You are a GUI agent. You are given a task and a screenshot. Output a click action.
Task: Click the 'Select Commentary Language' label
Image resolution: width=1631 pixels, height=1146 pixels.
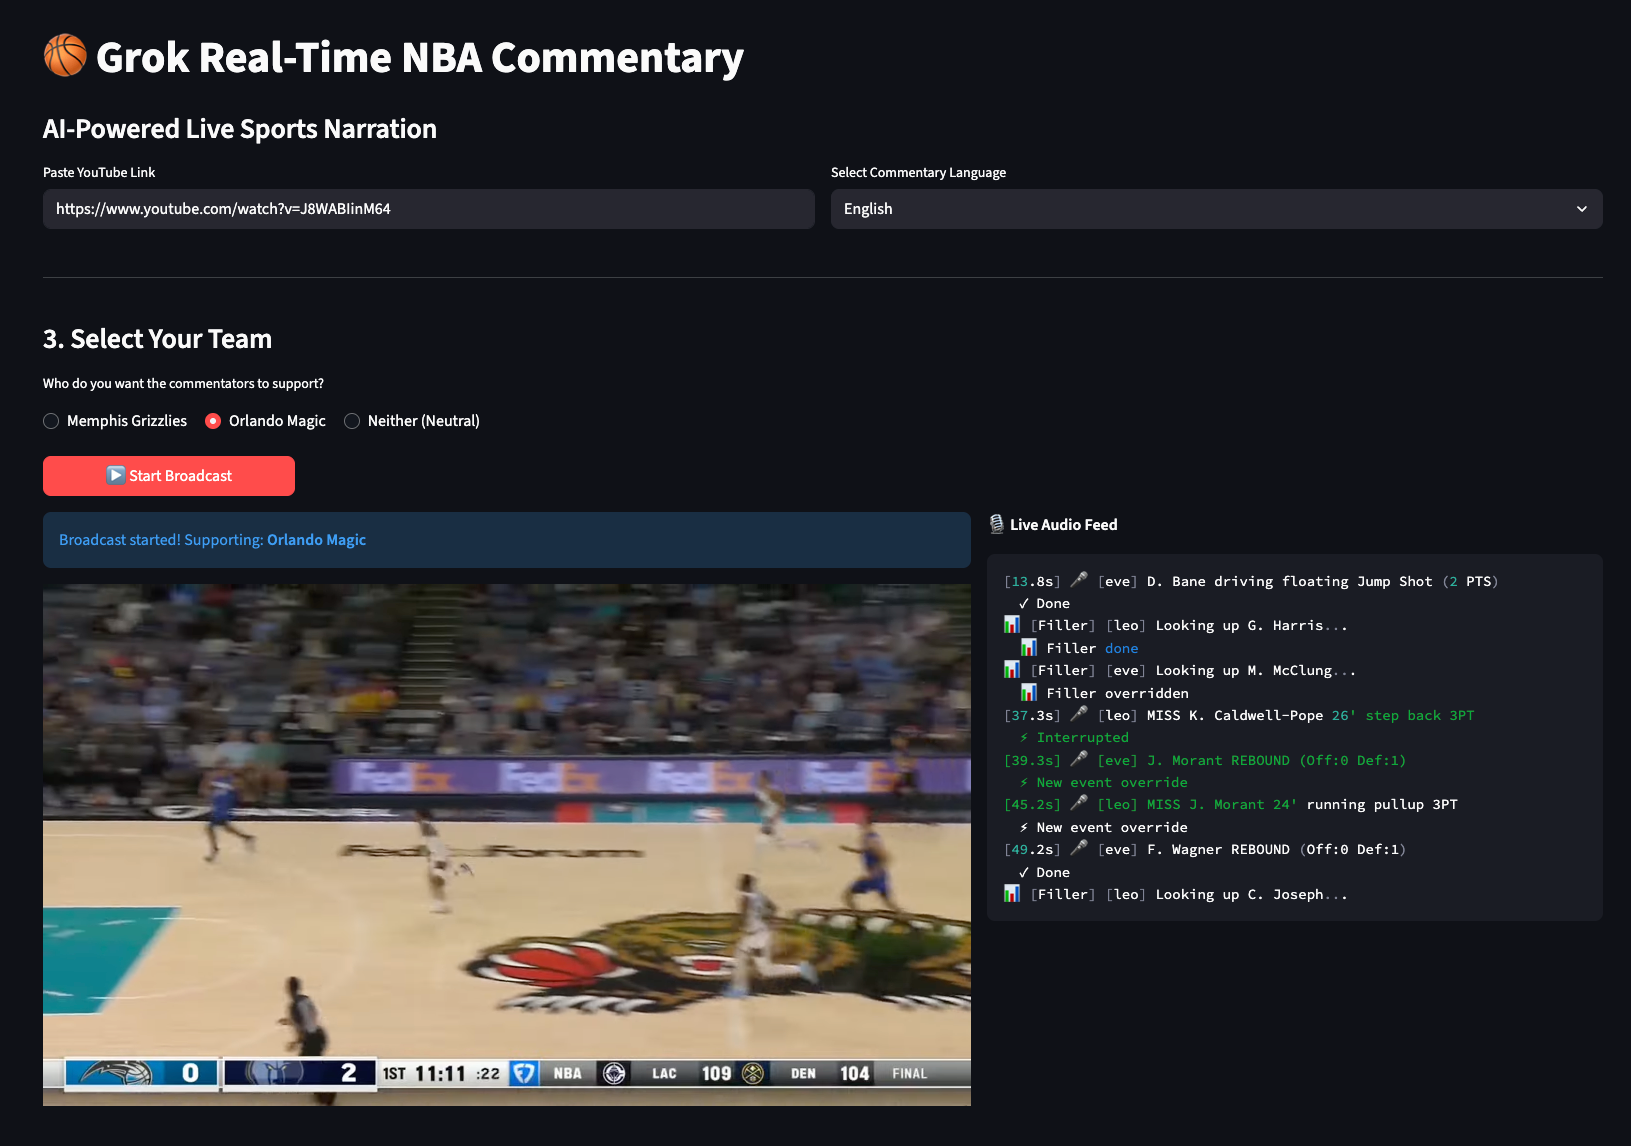[x=918, y=172]
